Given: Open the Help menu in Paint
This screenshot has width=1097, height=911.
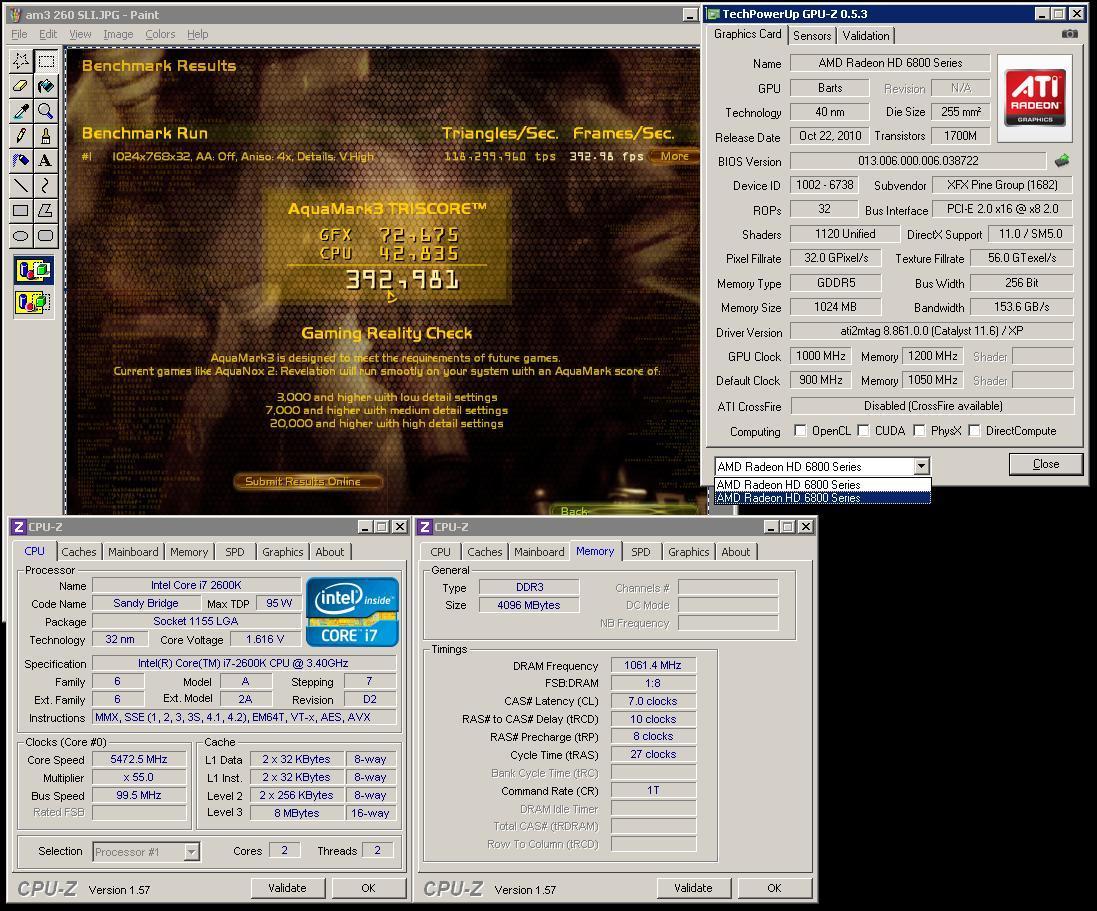Looking at the screenshot, I should pyautogui.click(x=197, y=34).
